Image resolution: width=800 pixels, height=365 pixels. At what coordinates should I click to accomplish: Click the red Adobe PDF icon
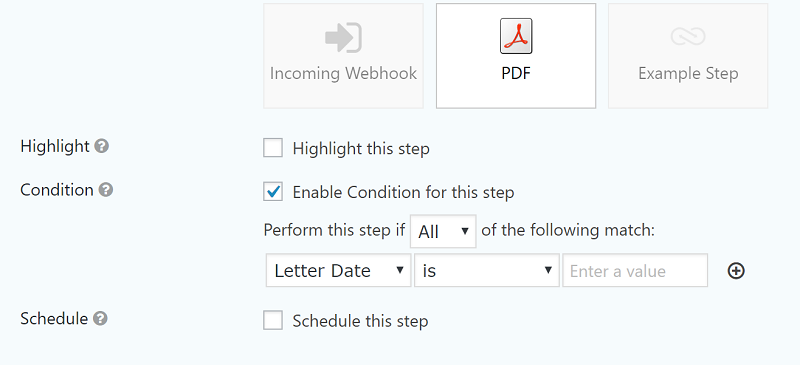coord(516,36)
